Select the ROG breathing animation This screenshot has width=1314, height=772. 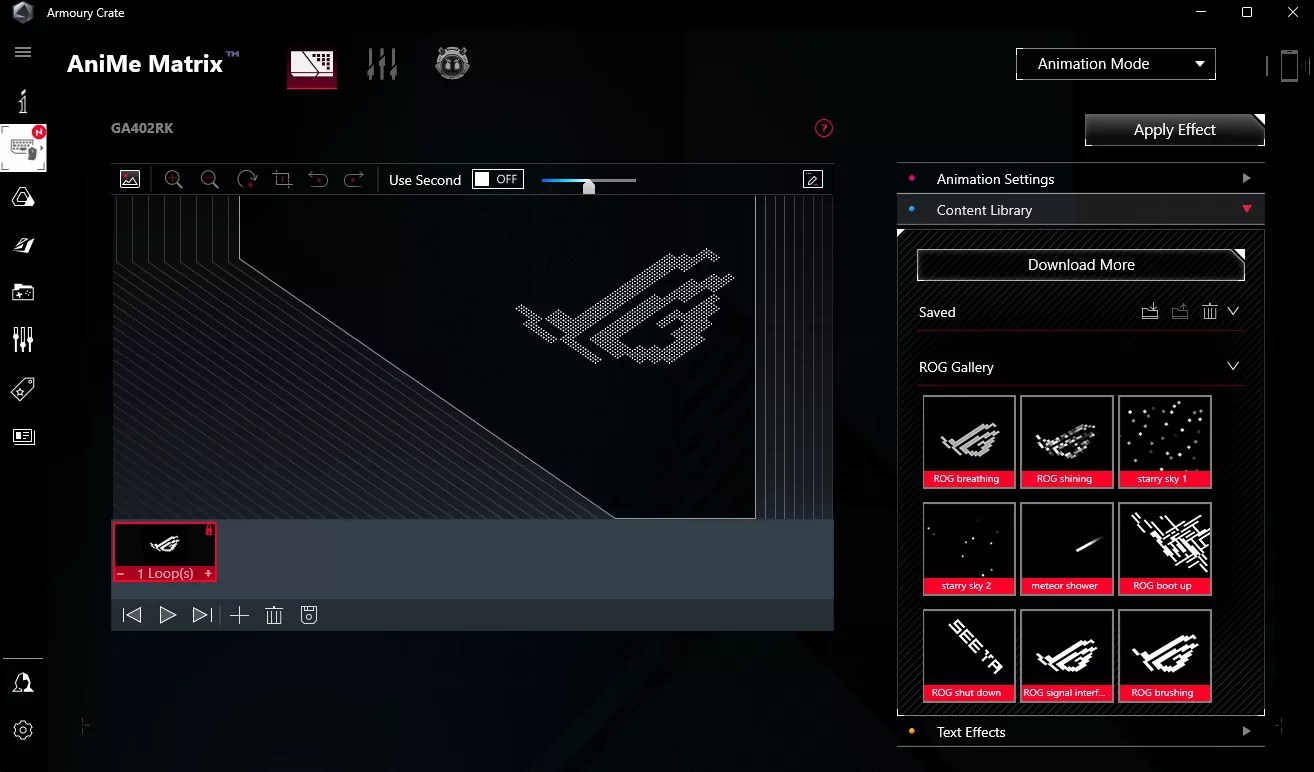(968, 442)
